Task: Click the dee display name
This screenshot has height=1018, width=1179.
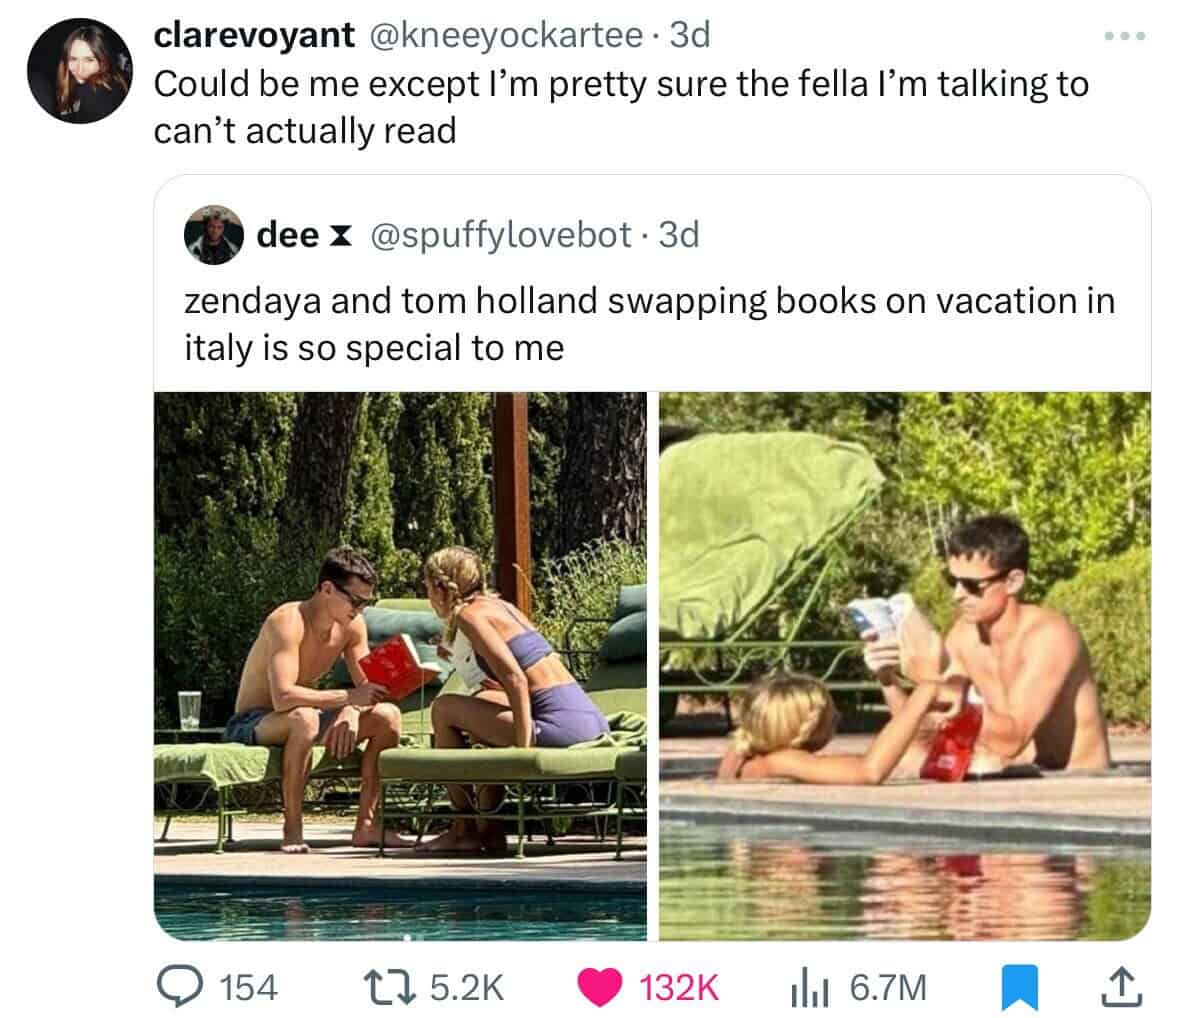Action: click(x=287, y=235)
